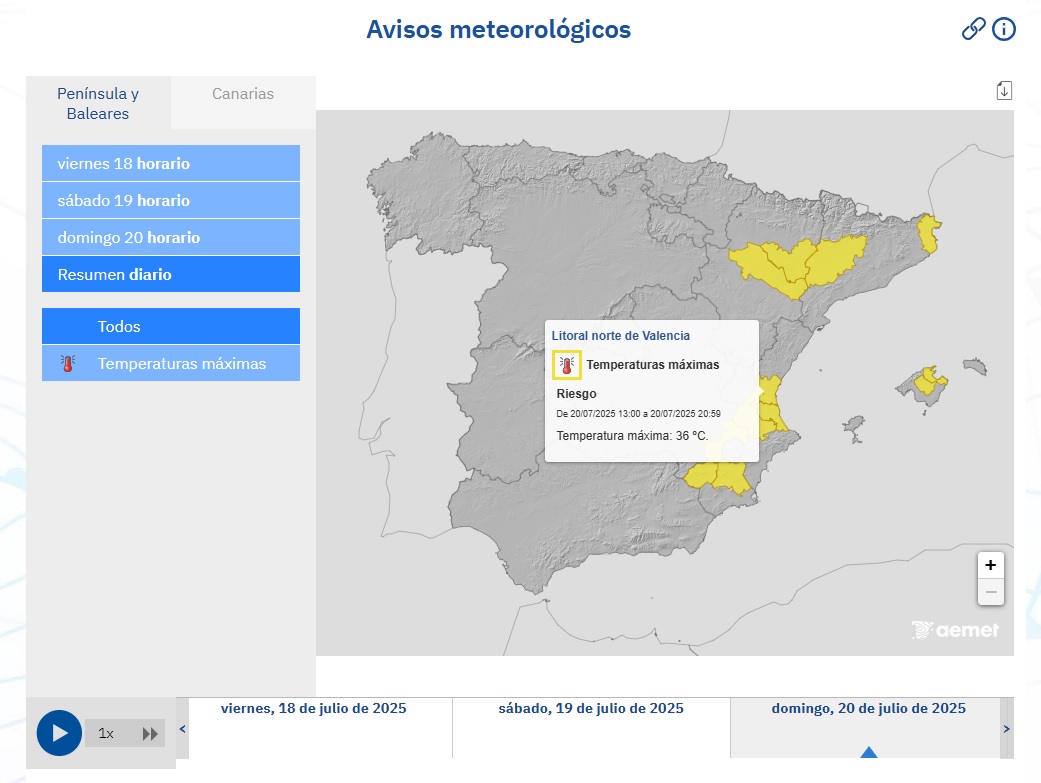Select sábado 19 horario
1041x783 pixels.
tap(170, 200)
